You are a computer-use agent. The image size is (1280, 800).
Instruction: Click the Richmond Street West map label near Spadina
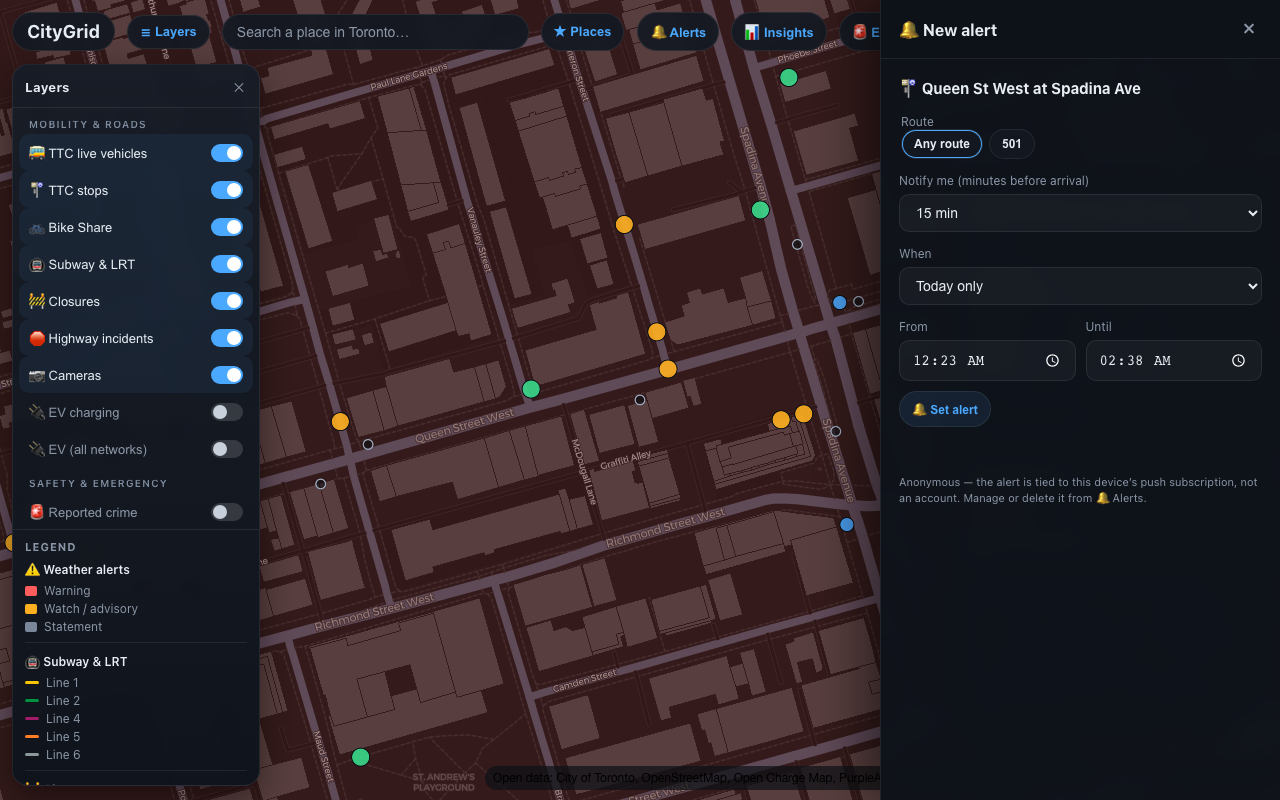666,527
